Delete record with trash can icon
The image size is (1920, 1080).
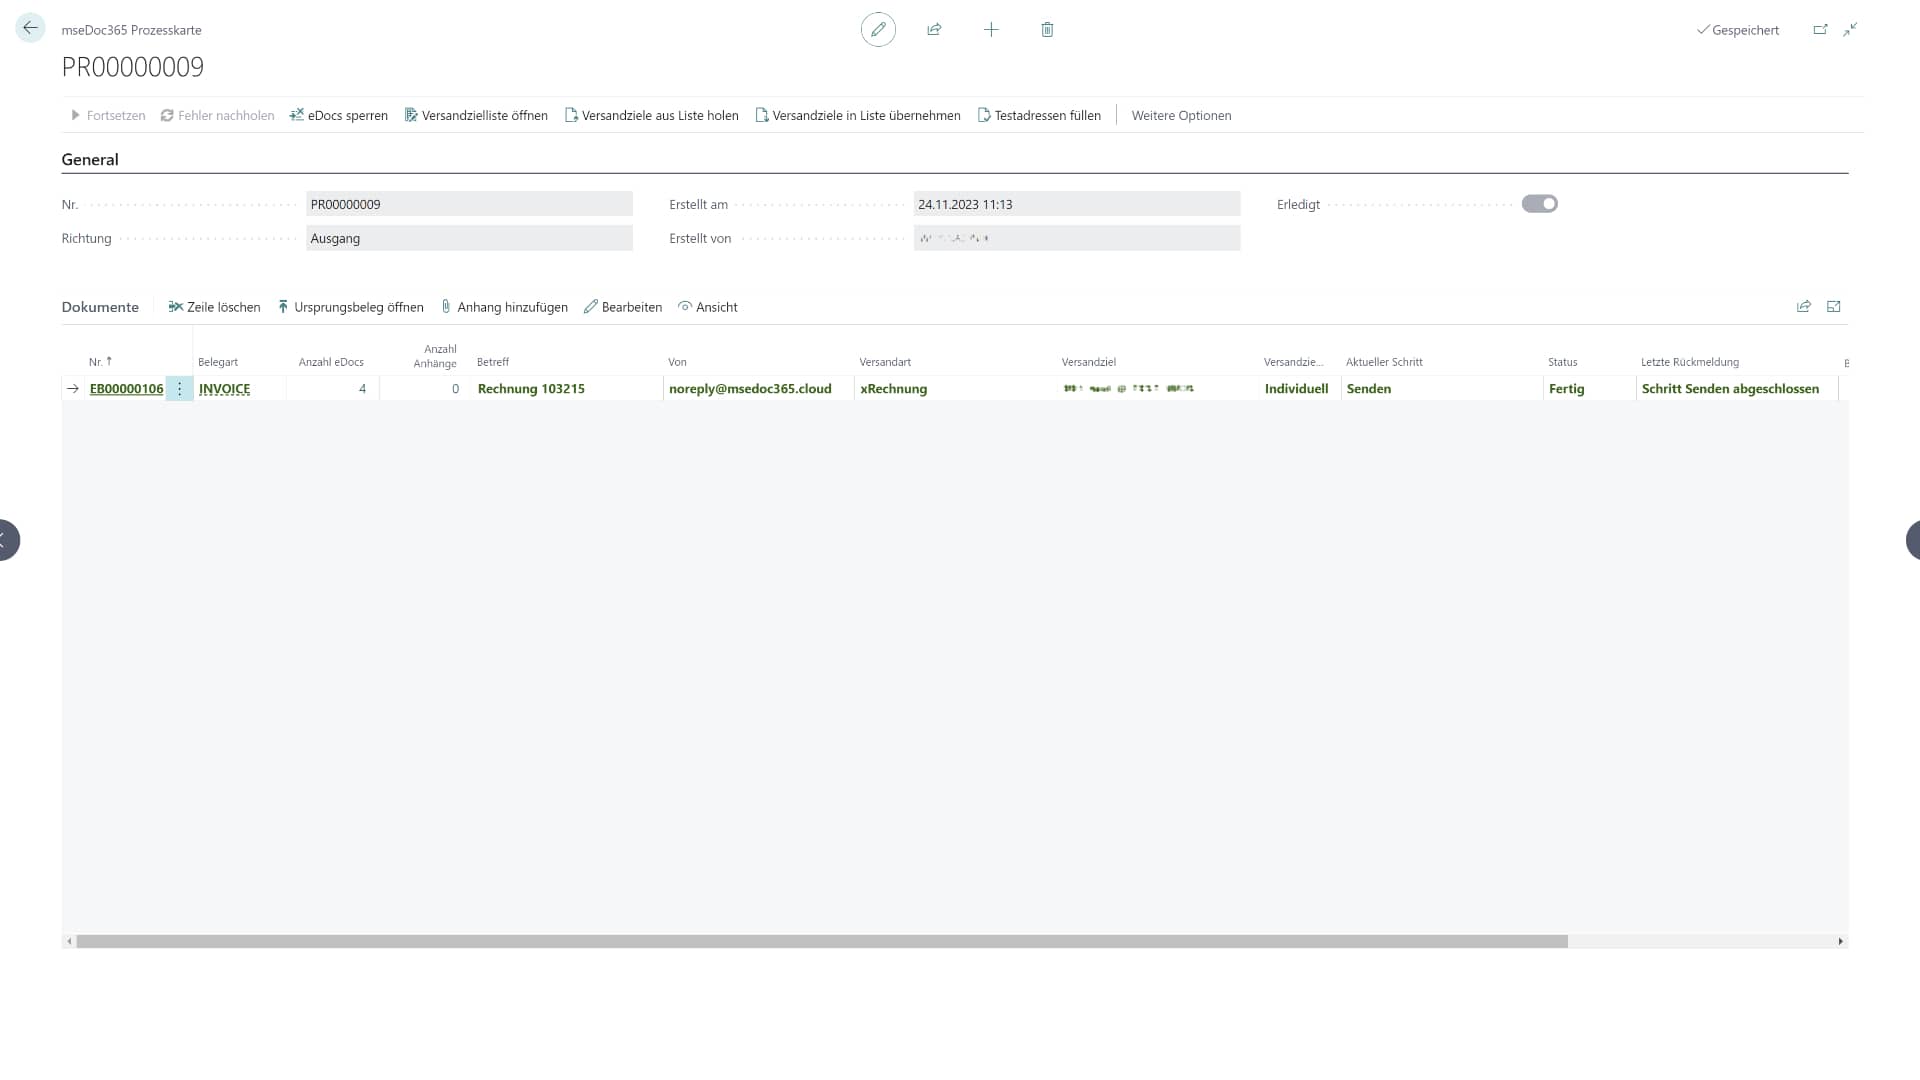tap(1047, 29)
